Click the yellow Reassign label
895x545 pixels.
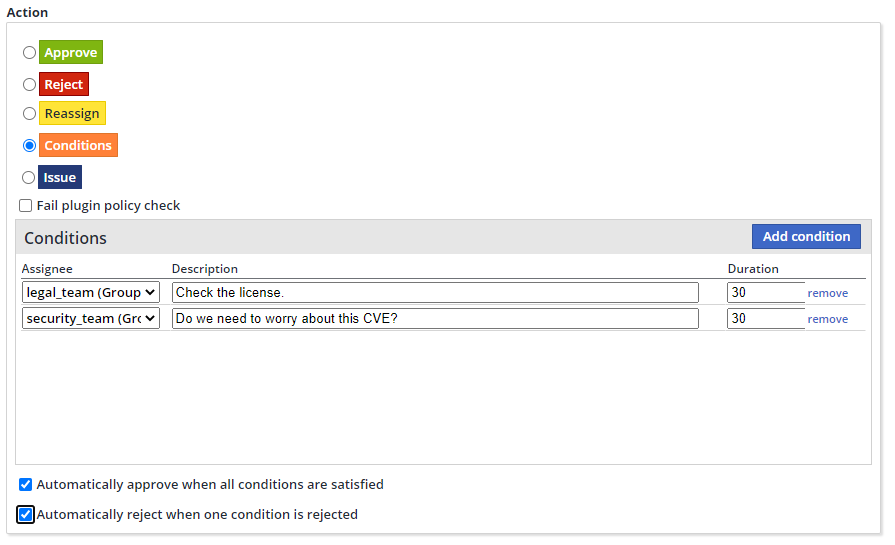point(72,114)
